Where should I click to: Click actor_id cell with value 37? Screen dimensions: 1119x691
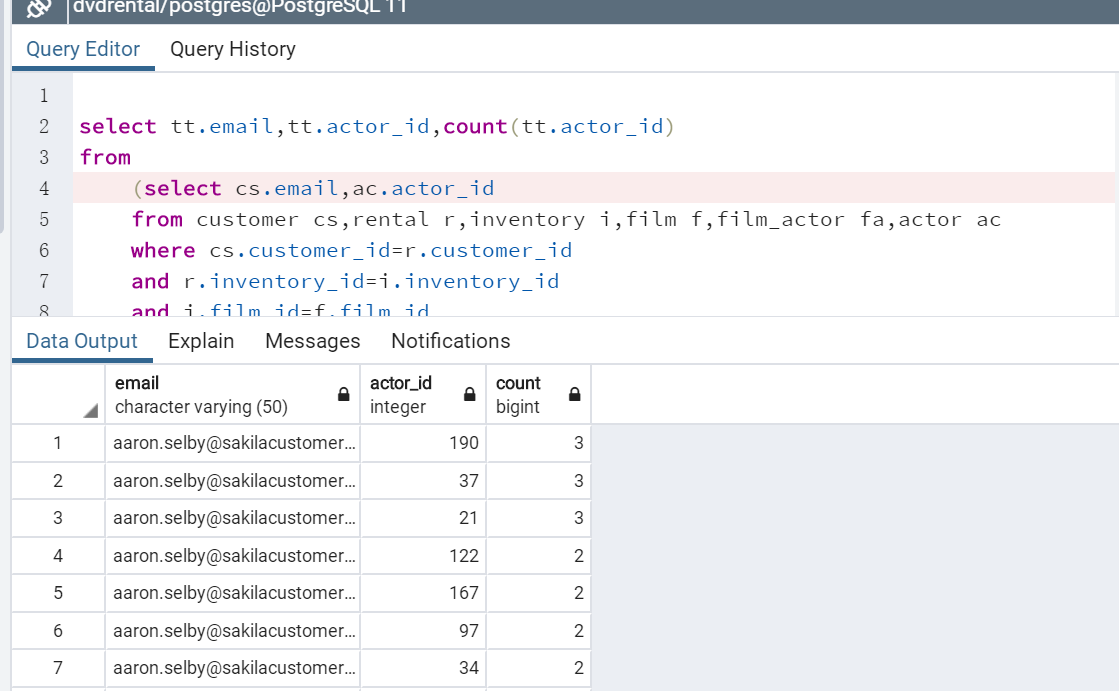(x=423, y=481)
